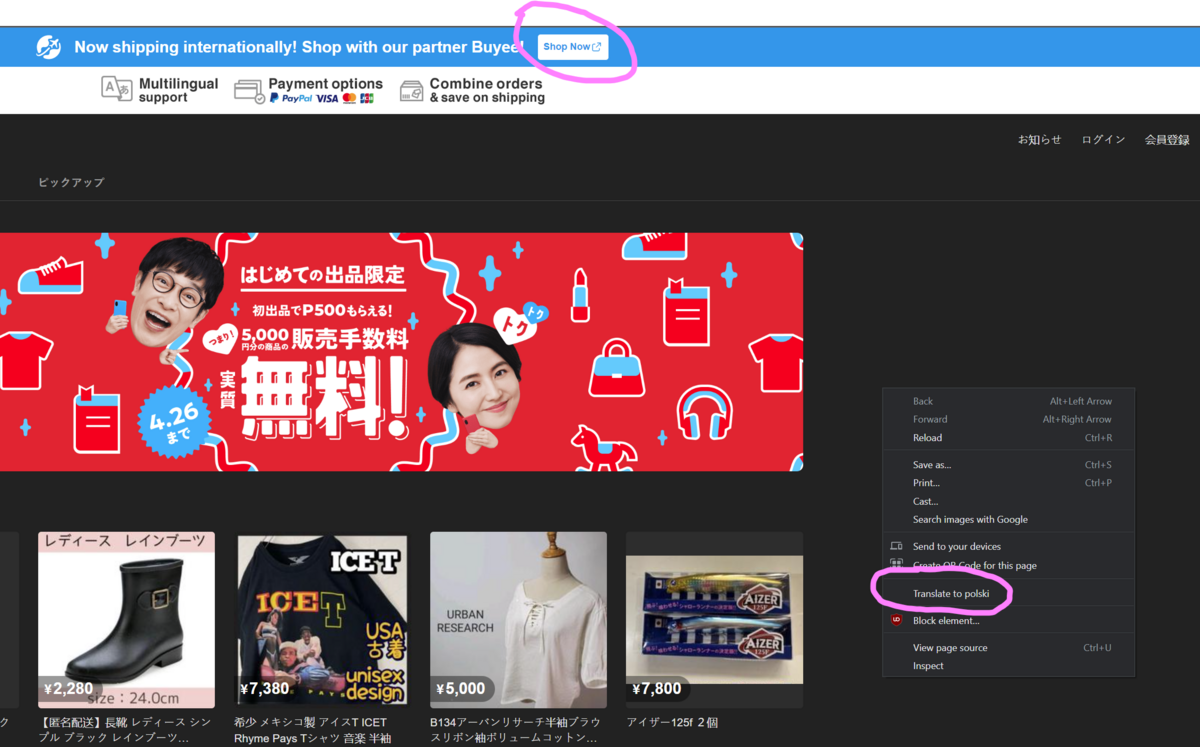This screenshot has width=1200, height=747.
Task: Click the ¥7,380 price on the T-shirt
Action: tap(264, 688)
